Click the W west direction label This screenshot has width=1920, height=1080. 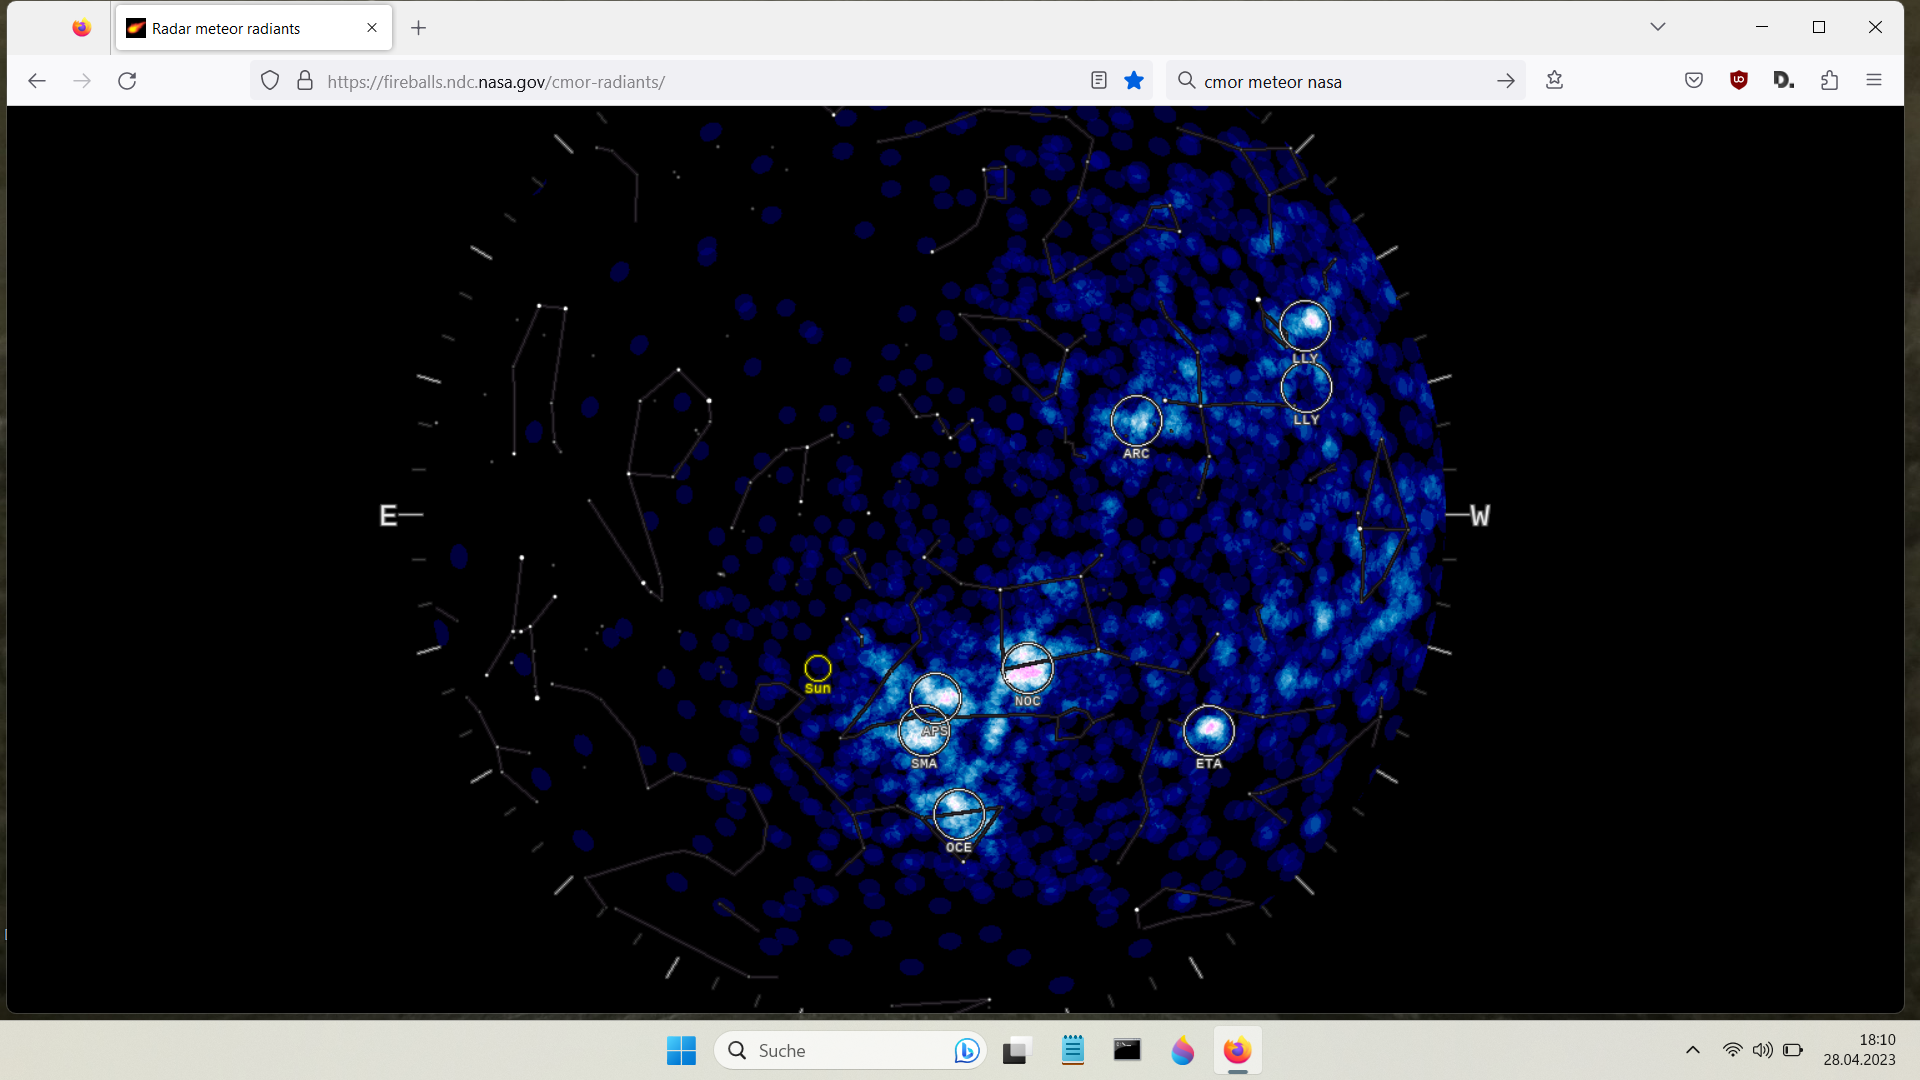(1480, 516)
